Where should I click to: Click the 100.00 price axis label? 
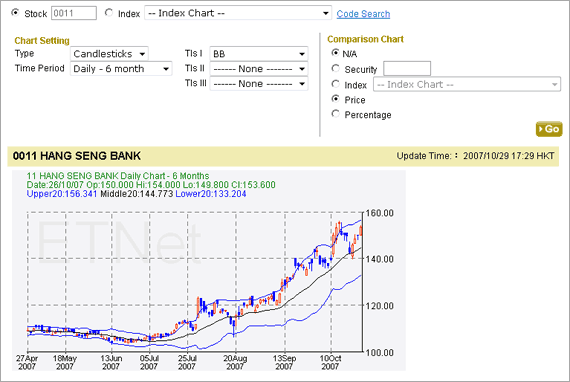[x=380, y=353]
